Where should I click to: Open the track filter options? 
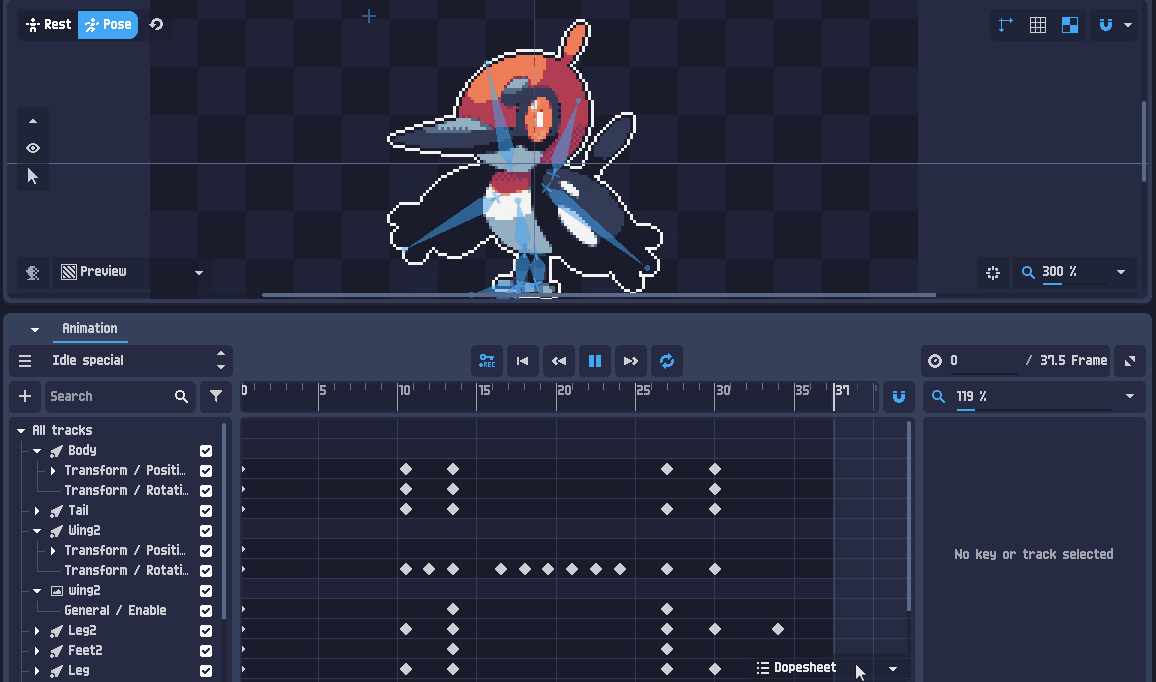point(216,396)
